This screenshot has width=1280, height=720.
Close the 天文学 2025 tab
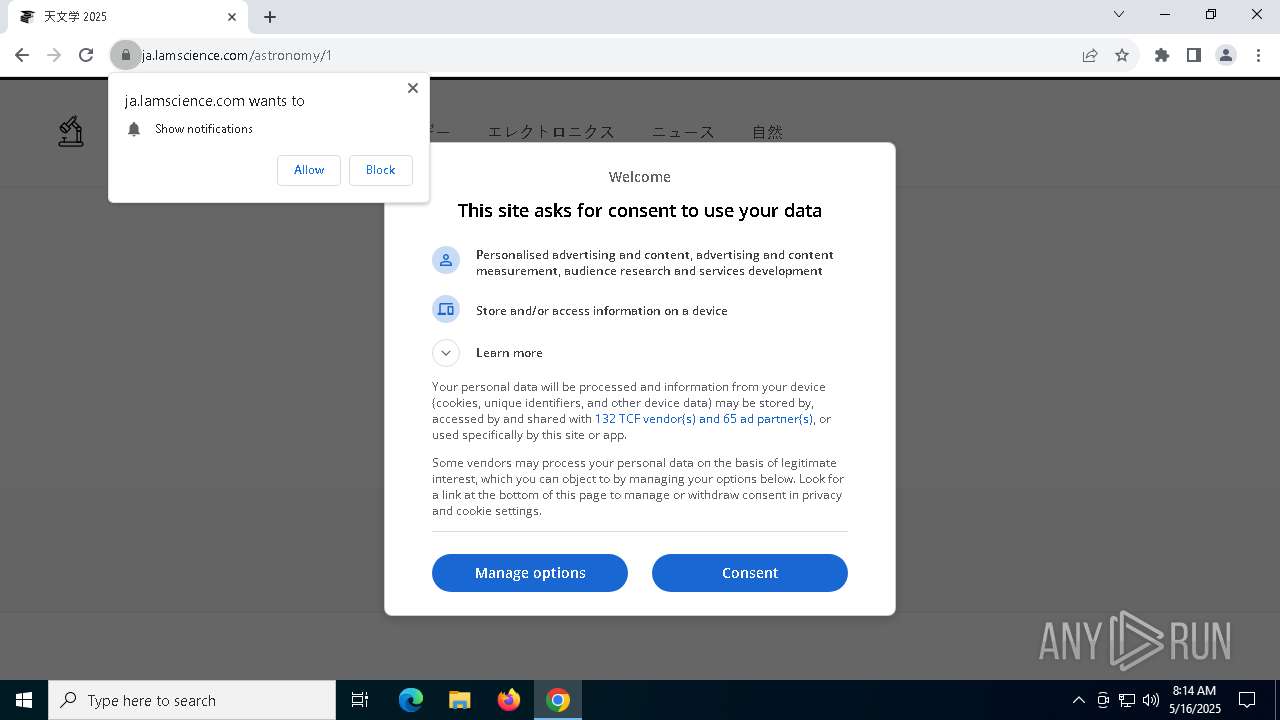(232, 17)
